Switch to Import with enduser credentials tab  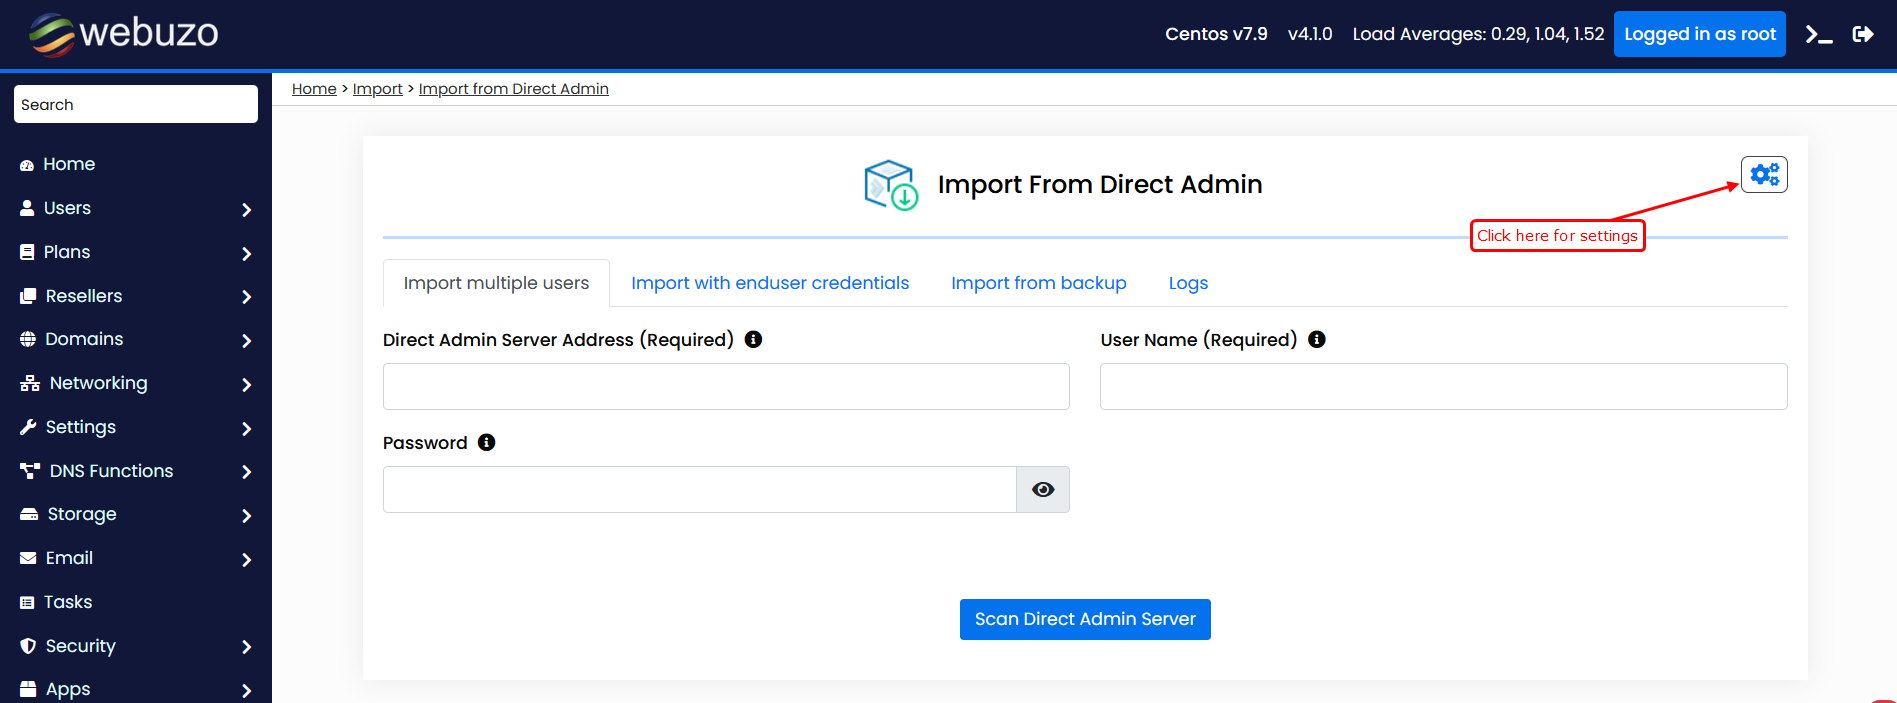click(x=770, y=283)
